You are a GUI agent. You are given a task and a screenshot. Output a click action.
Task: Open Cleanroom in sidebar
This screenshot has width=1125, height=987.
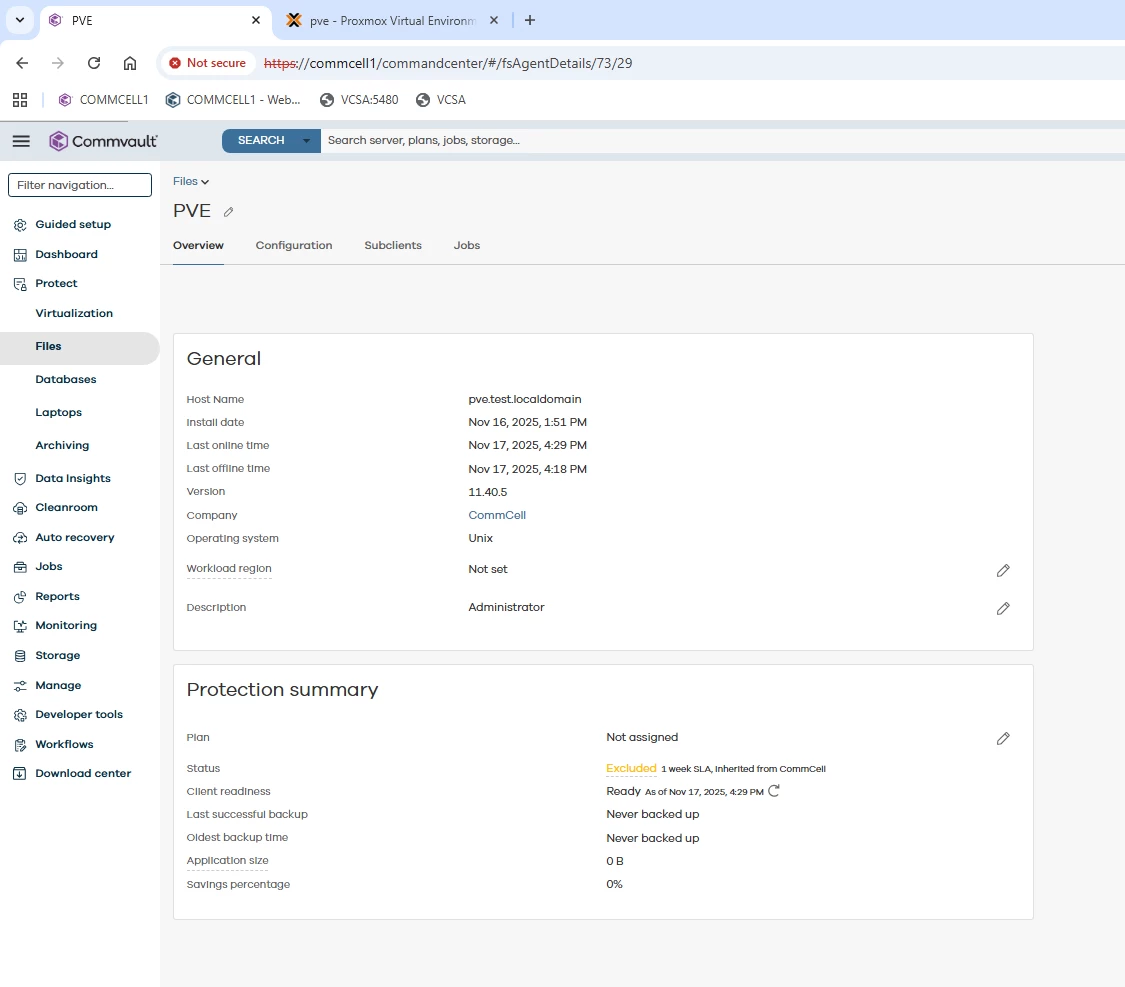pos(66,508)
